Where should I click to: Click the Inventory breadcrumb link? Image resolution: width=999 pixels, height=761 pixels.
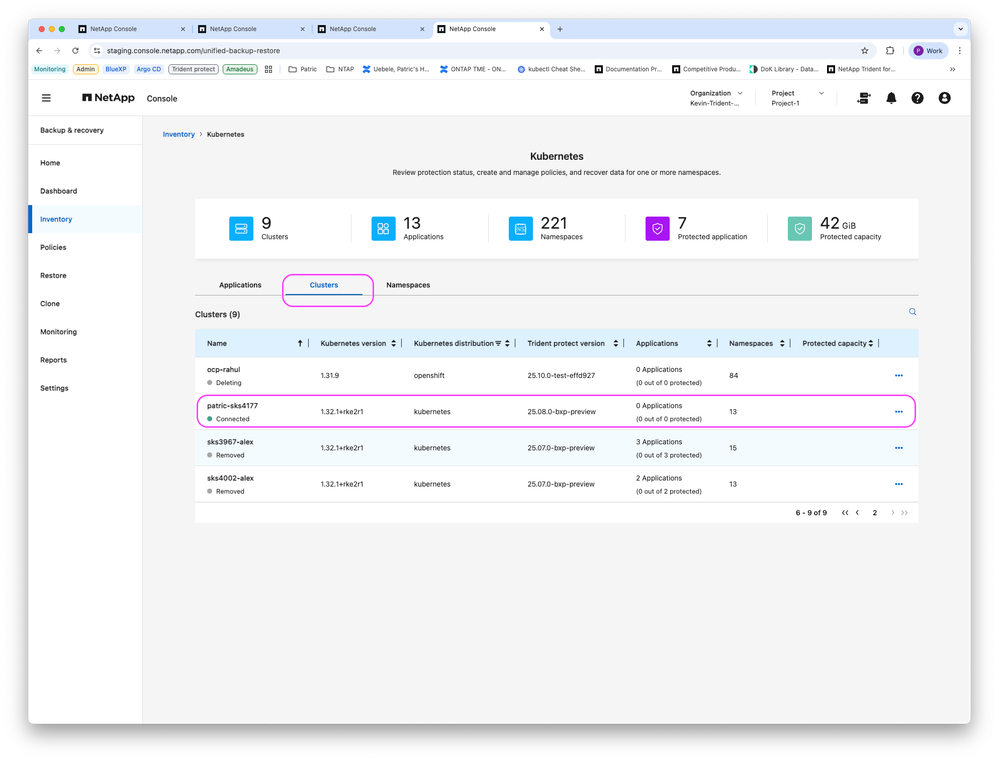click(178, 134)
